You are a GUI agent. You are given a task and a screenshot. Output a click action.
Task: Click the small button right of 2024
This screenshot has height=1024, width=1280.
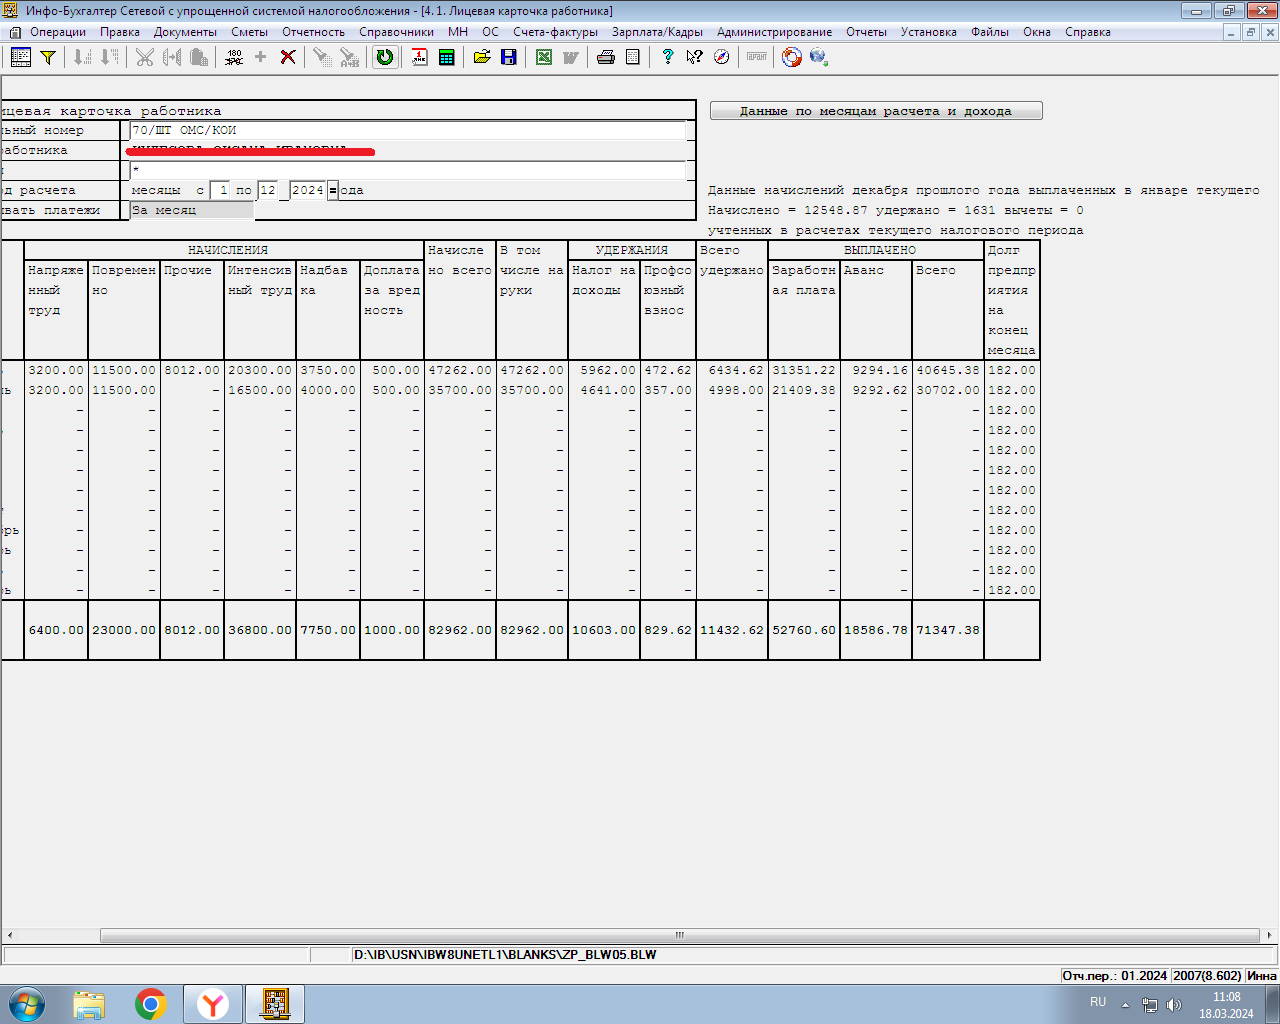click(x=333, y=190)
